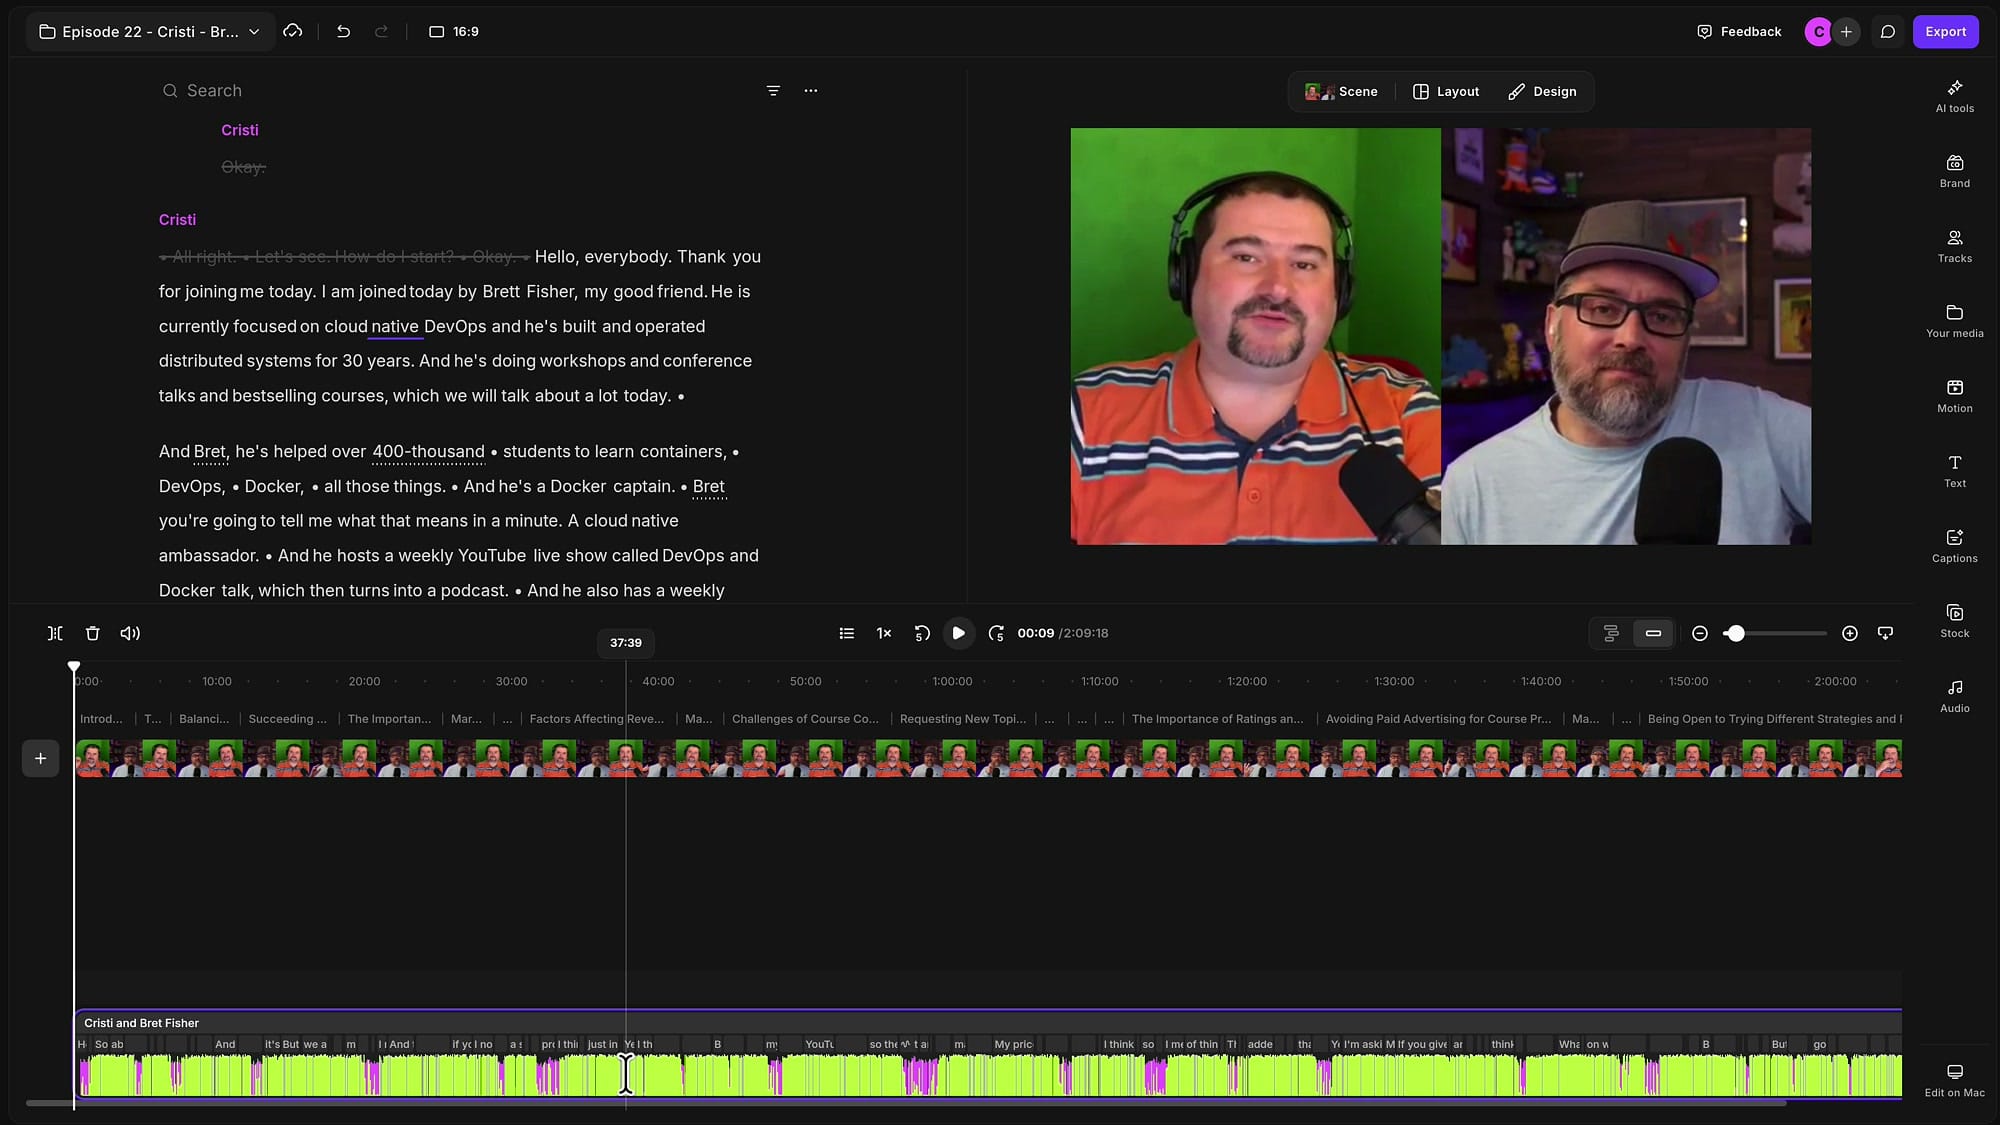Undo the last edit
This screenshot has height=1125, width=2000.
343,32
